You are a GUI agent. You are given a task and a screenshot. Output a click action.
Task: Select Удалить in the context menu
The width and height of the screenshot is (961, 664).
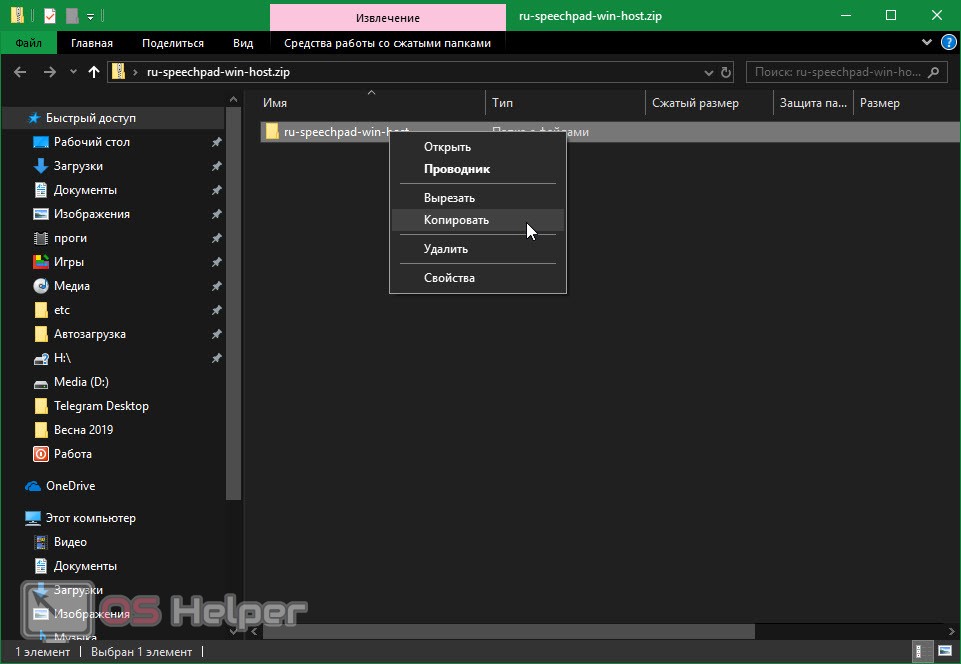[x=446, y=249]
